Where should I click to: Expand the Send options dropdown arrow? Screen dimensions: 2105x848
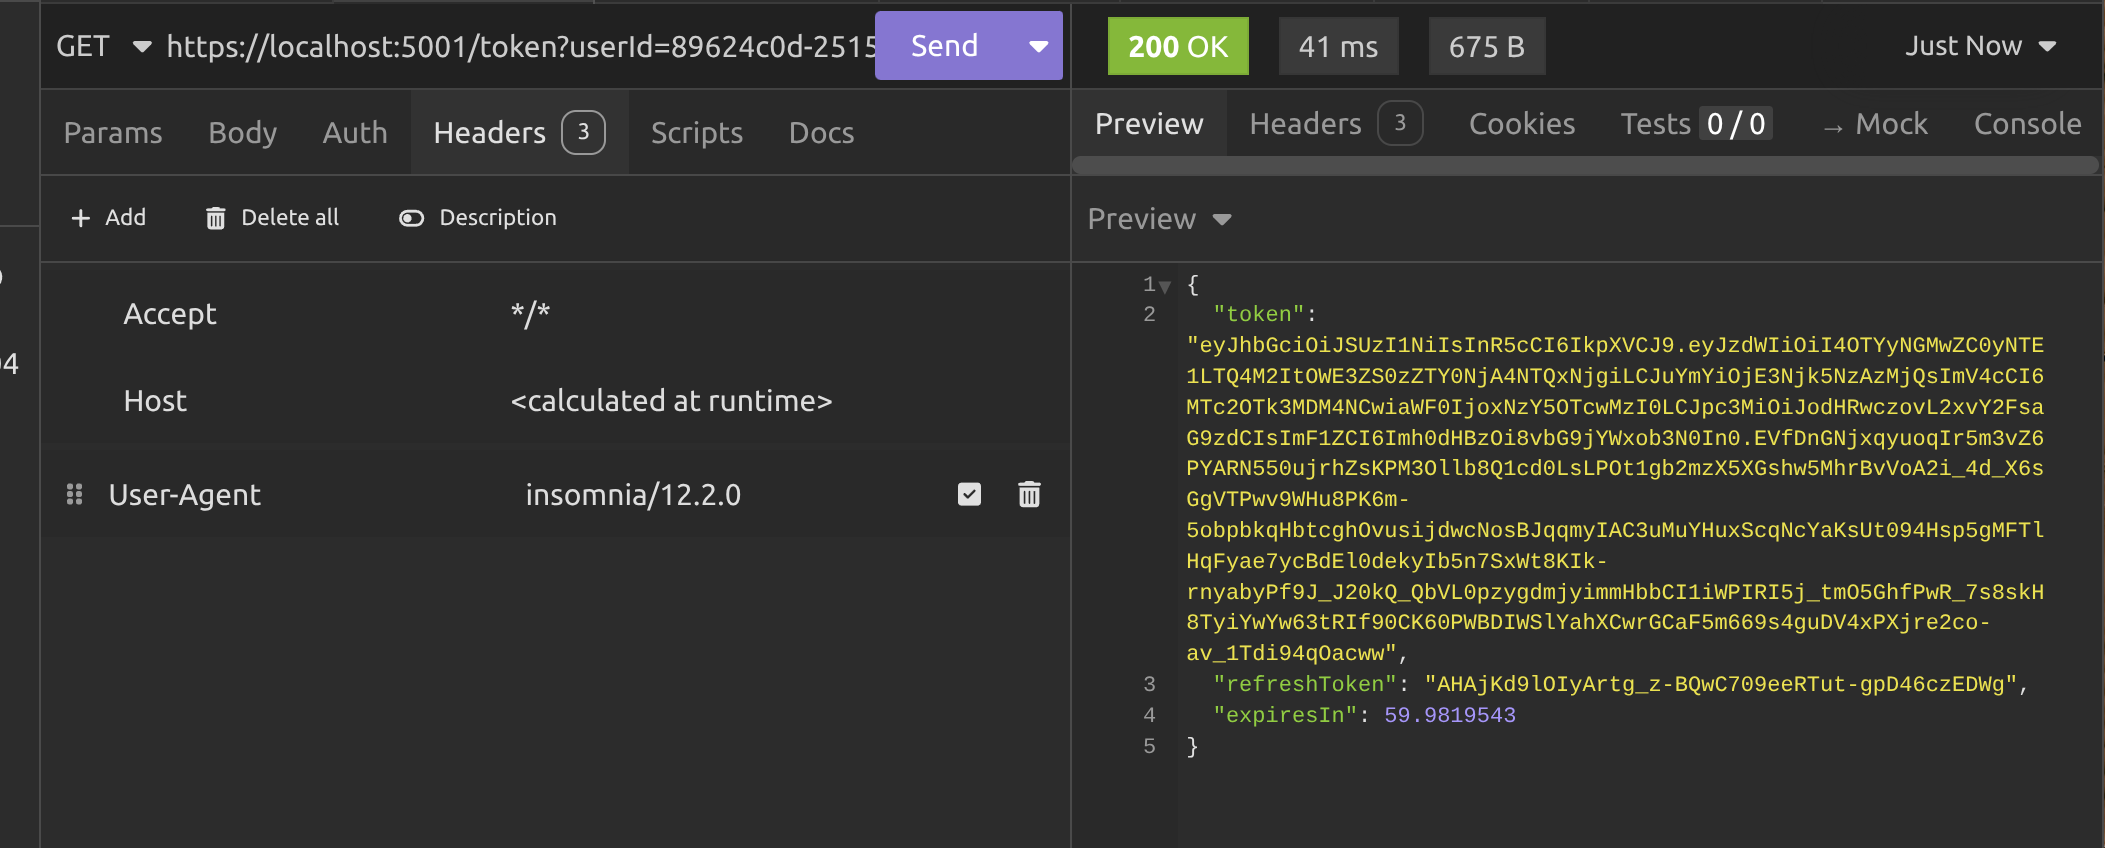point(1039,46)
